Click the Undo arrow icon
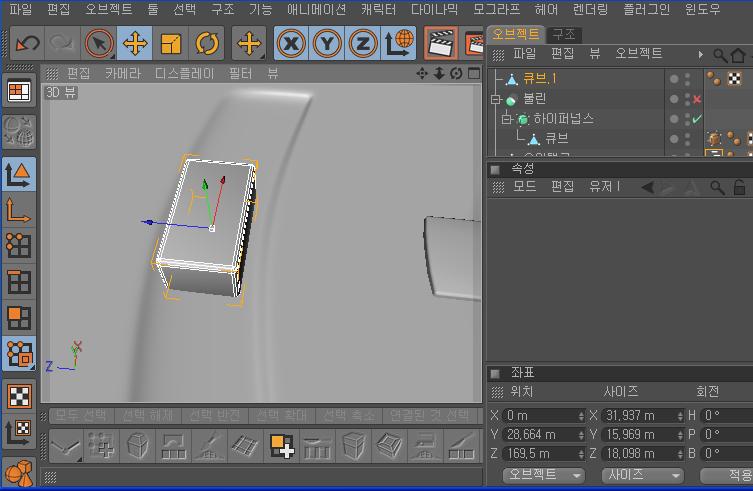The height and width of the screenshot is (491, 753). (x=27, y=44)
